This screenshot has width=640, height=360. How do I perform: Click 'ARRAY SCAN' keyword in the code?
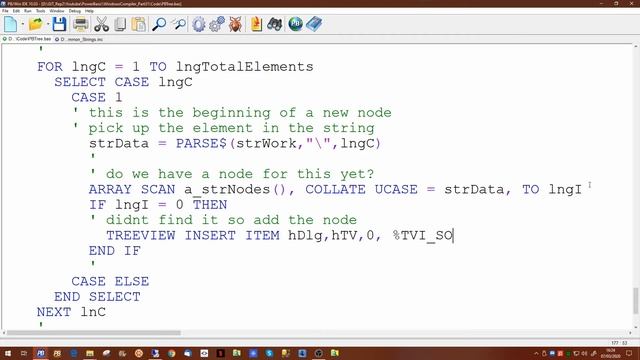click(132, 189)
